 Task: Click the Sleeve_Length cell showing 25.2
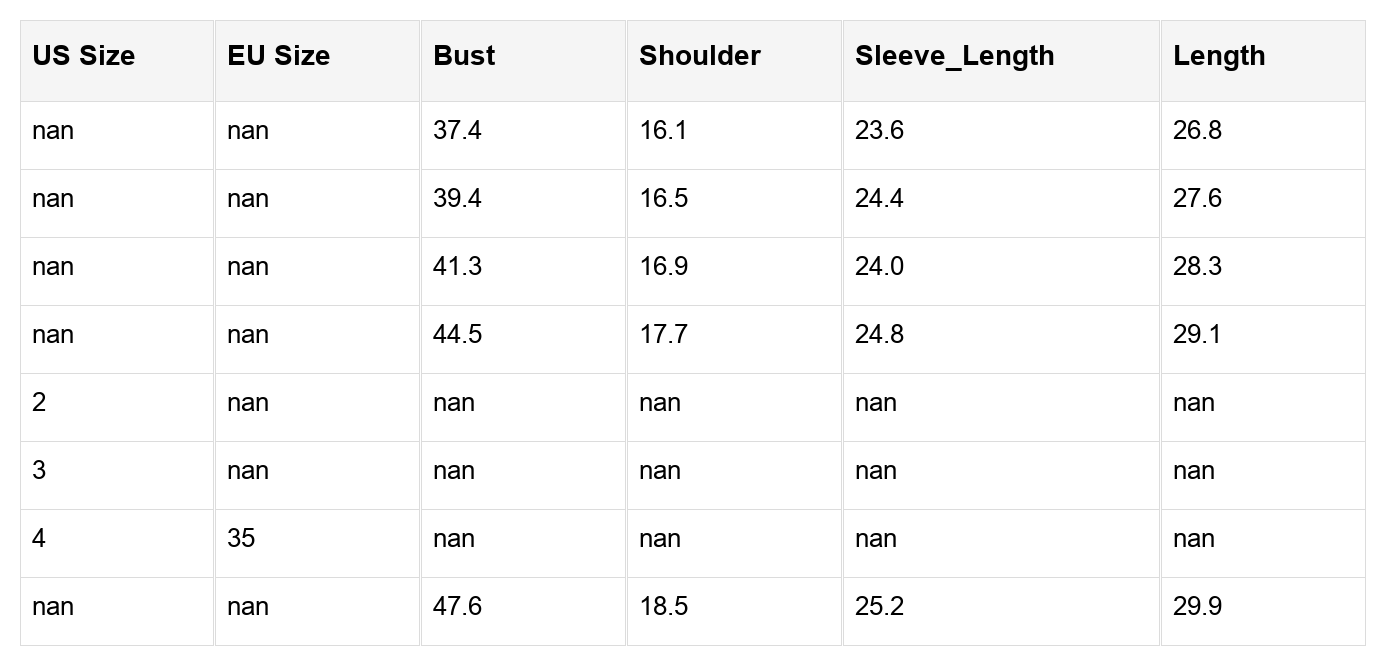pos(879,607)
